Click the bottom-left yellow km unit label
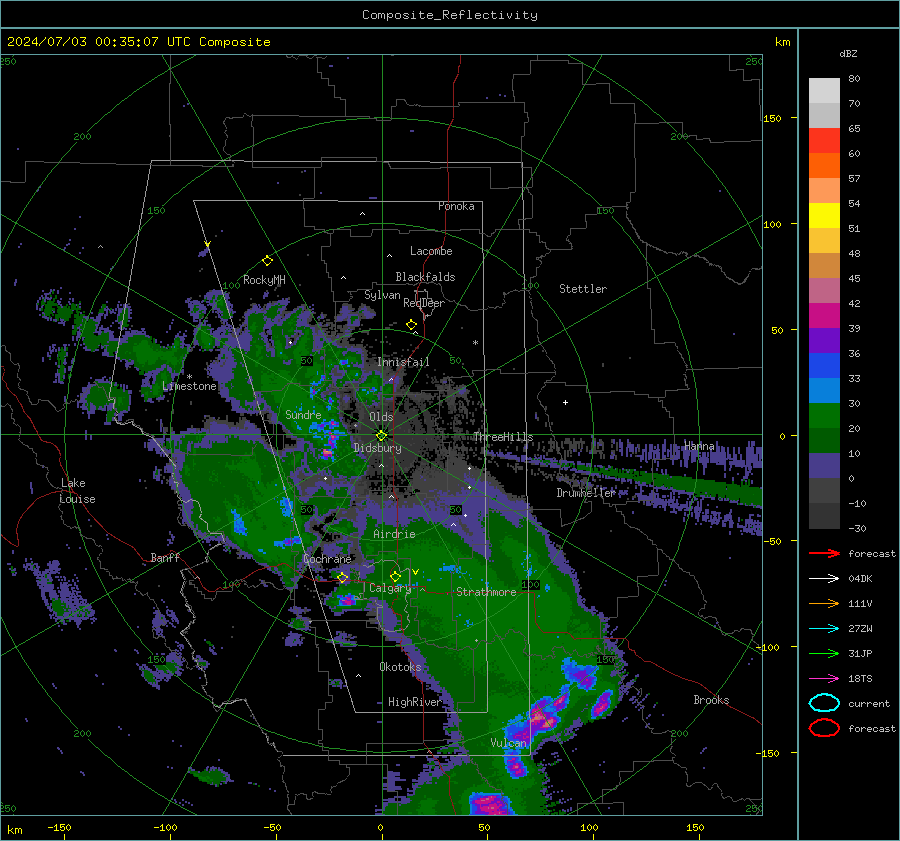The height and width of the screenshot is (841, 900). pyautogui.click(x=14, y=830)
